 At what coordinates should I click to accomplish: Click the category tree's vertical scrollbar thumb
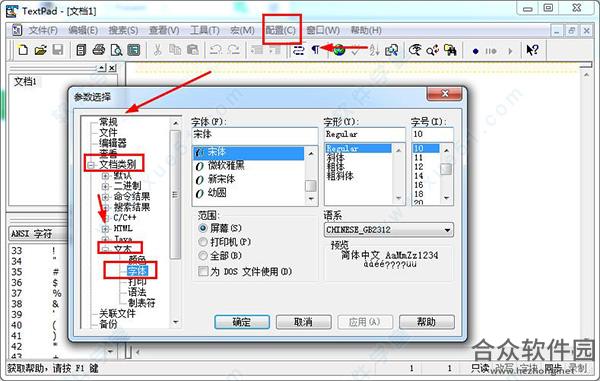point(175,195)
